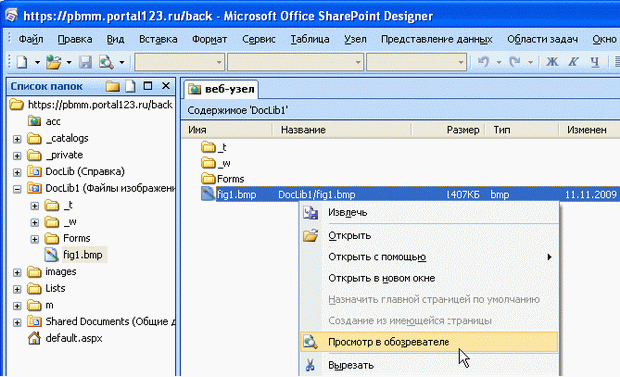Choose Вырезать from context menu
The height and width of the screenshot is (377, 620).
(x=429, y=365)
